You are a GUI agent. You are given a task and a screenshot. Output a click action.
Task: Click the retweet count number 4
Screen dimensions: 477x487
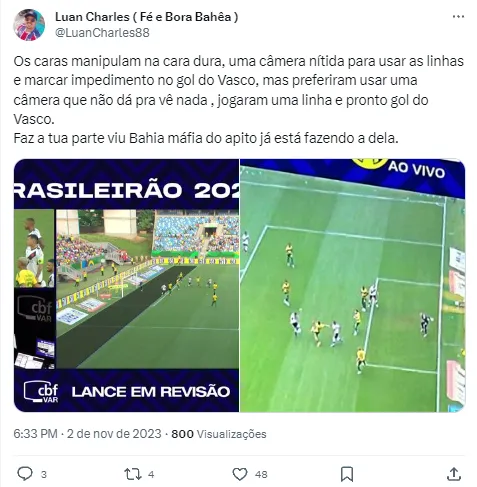tap(151, 474)
